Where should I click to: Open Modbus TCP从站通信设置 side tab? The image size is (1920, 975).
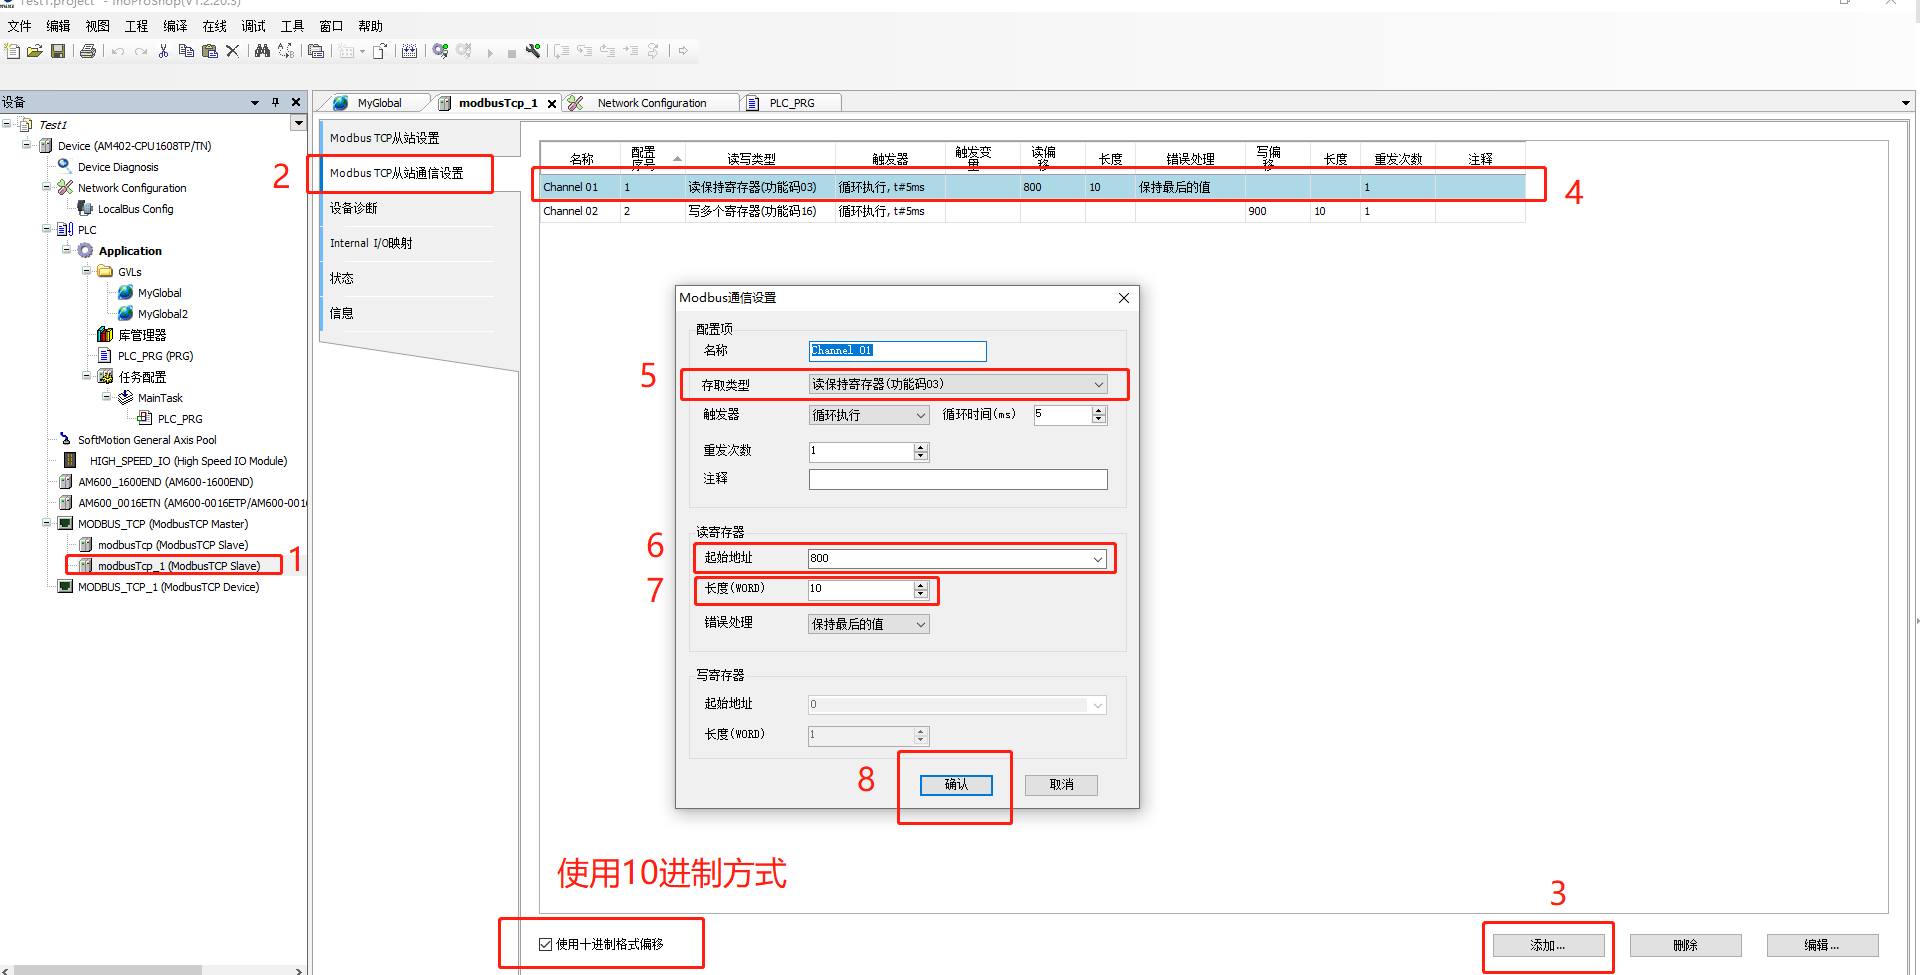point(397,173)
